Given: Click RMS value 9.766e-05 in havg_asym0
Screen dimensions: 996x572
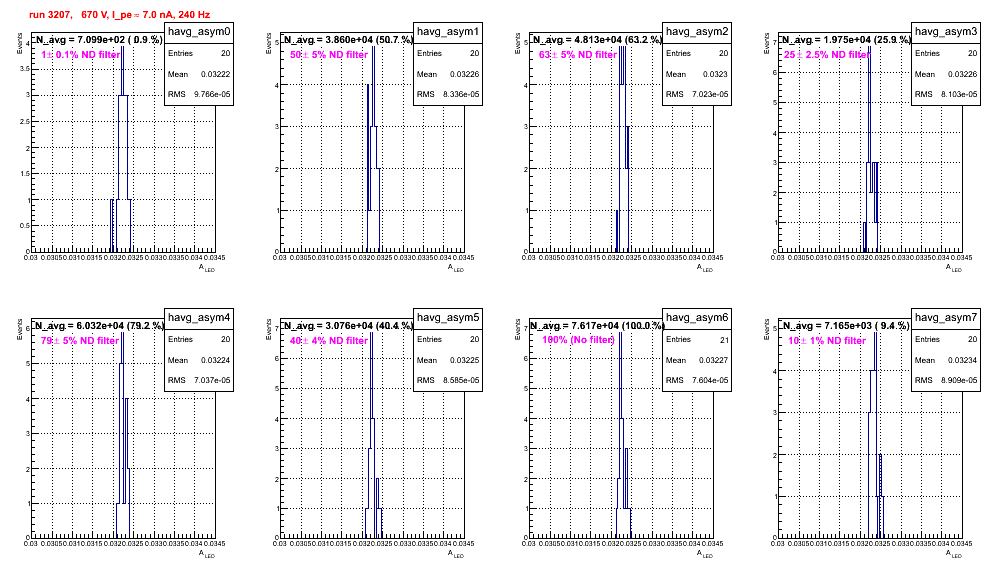Looking at the screenshot, I should point(212,95).
